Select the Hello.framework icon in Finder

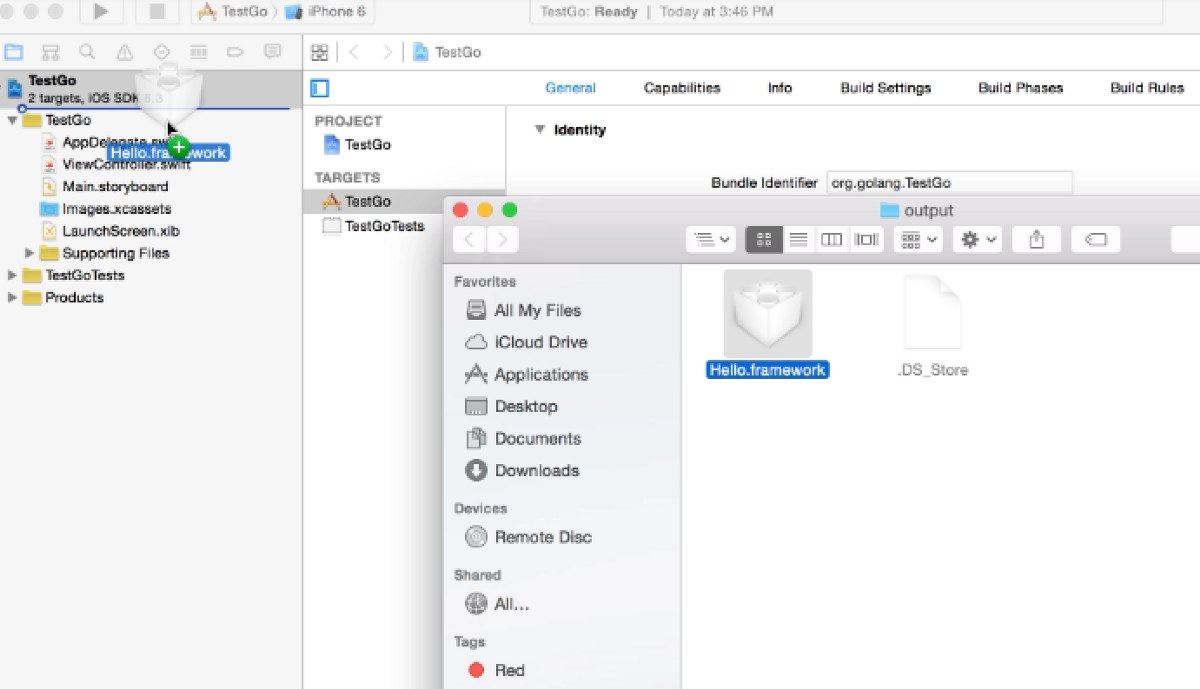click(768, 314)
